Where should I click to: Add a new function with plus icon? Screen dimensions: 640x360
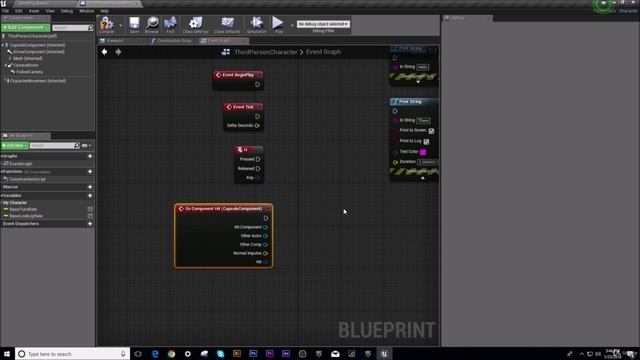pyautogui.click(x=90, y=171)
